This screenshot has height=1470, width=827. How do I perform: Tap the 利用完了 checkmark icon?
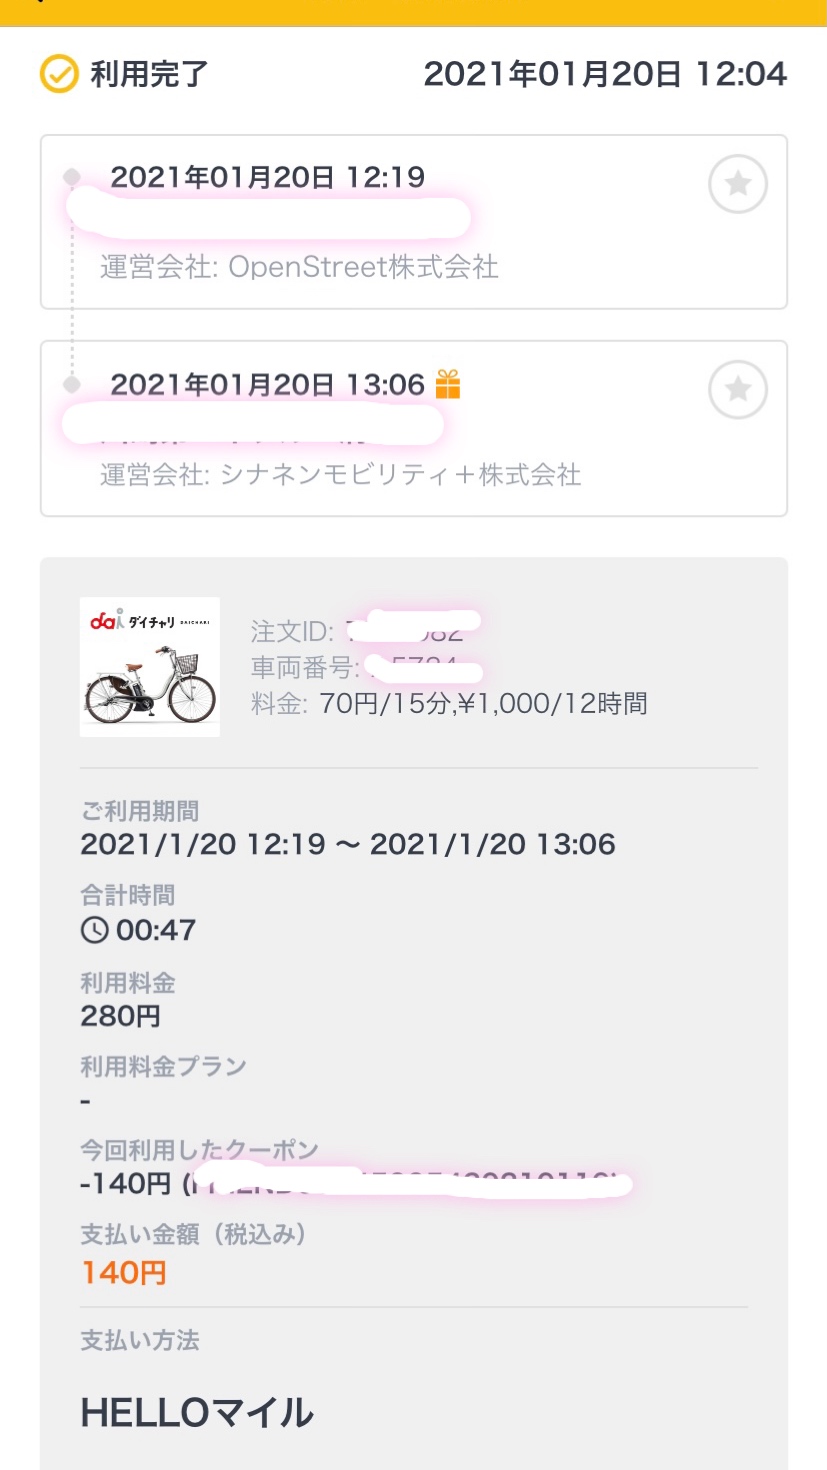(59, 74)
